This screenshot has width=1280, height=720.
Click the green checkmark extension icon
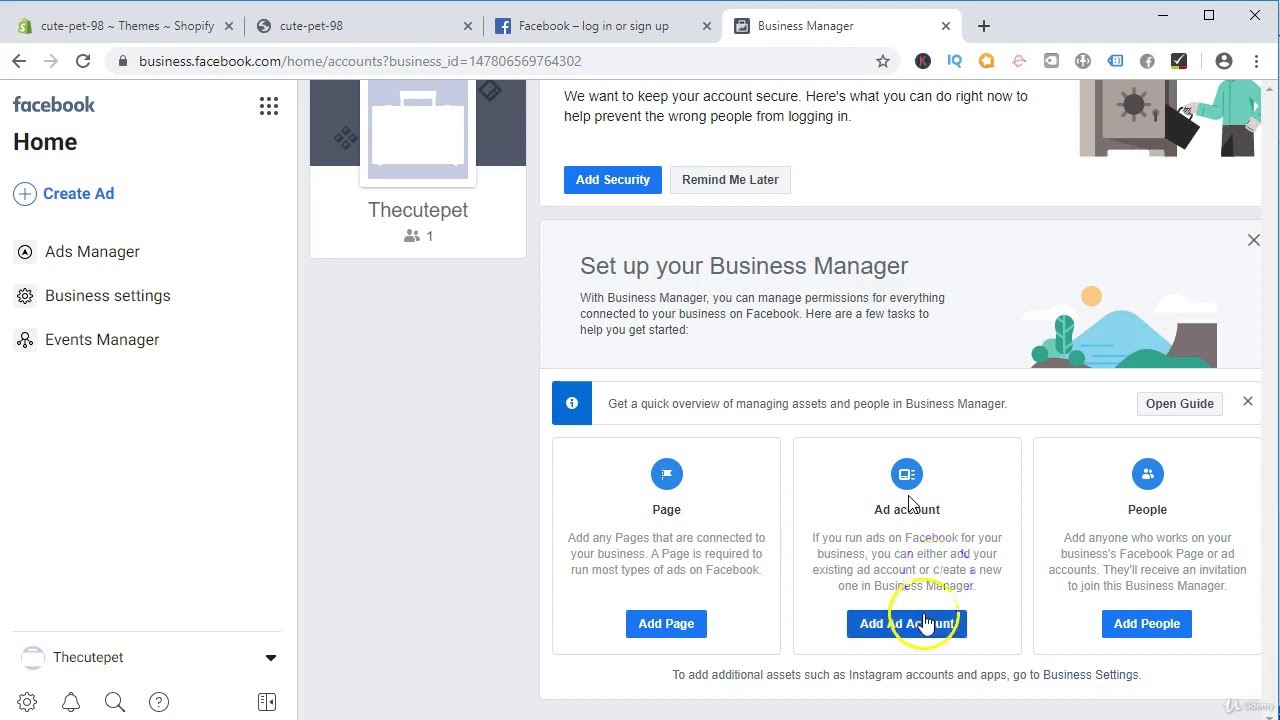(x=1179, y=61)
